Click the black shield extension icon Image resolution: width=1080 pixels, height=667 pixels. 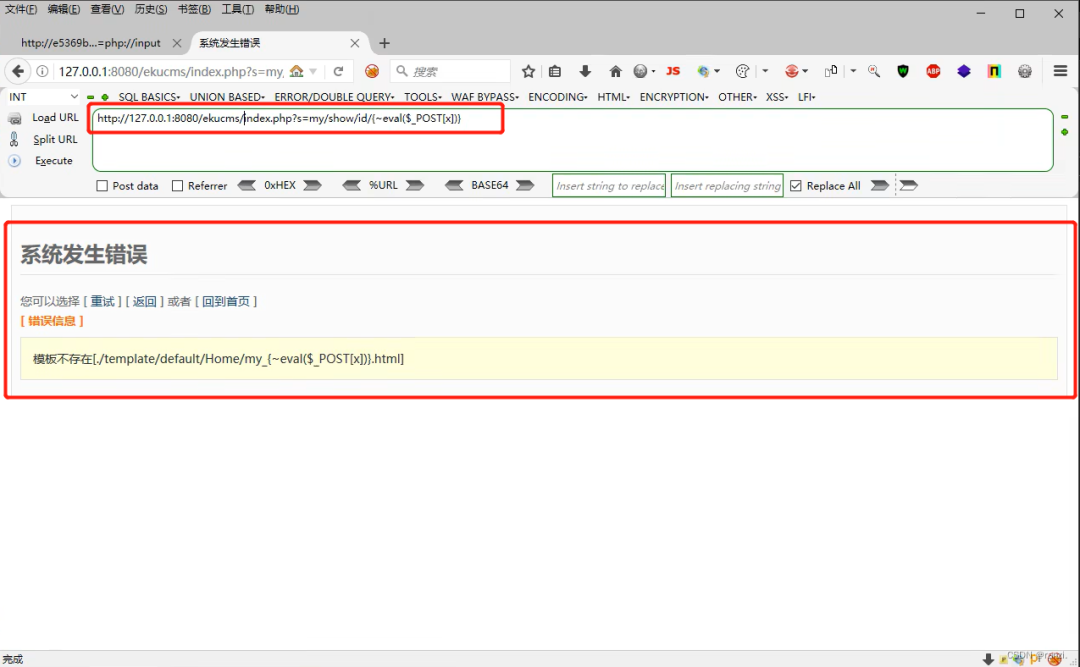tap(903, 71)
